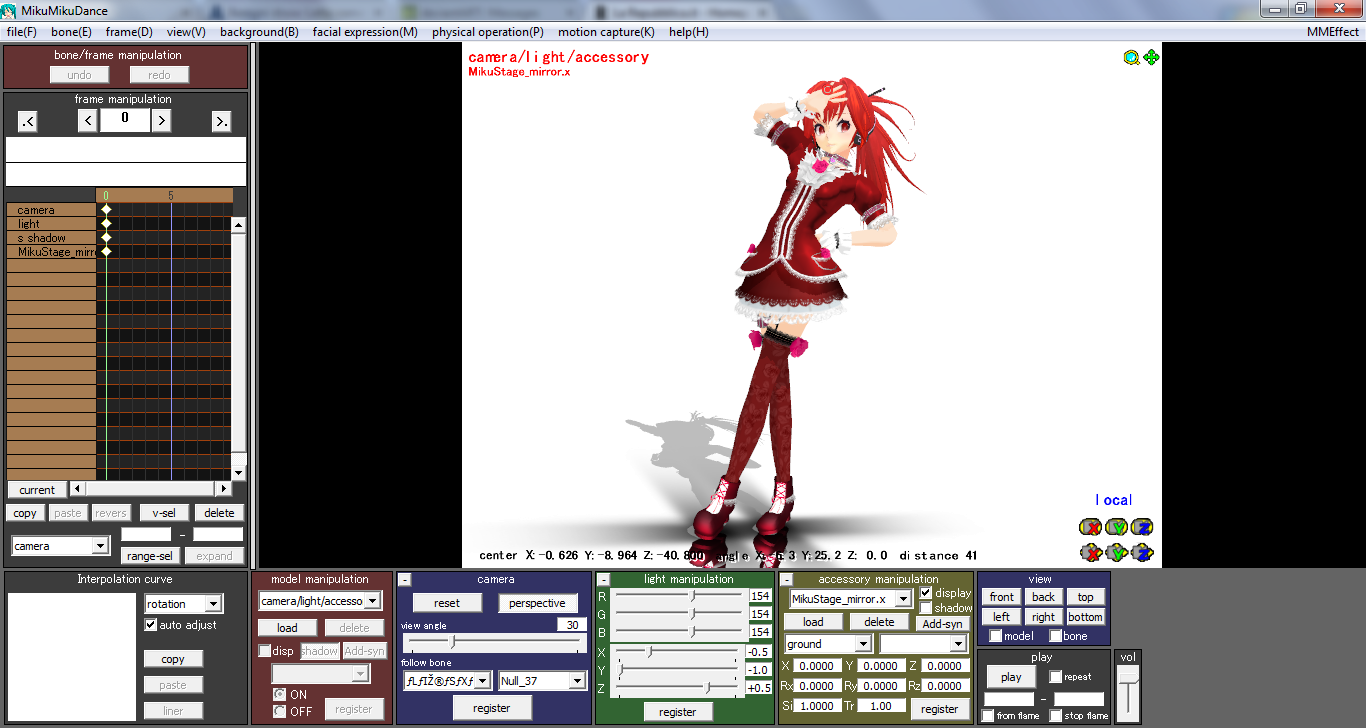The width and height of the screenshot is (1366, 728).
Task: Click the advance-frame '>.' icon in frame manipulation
Action: tap(223, 120)
